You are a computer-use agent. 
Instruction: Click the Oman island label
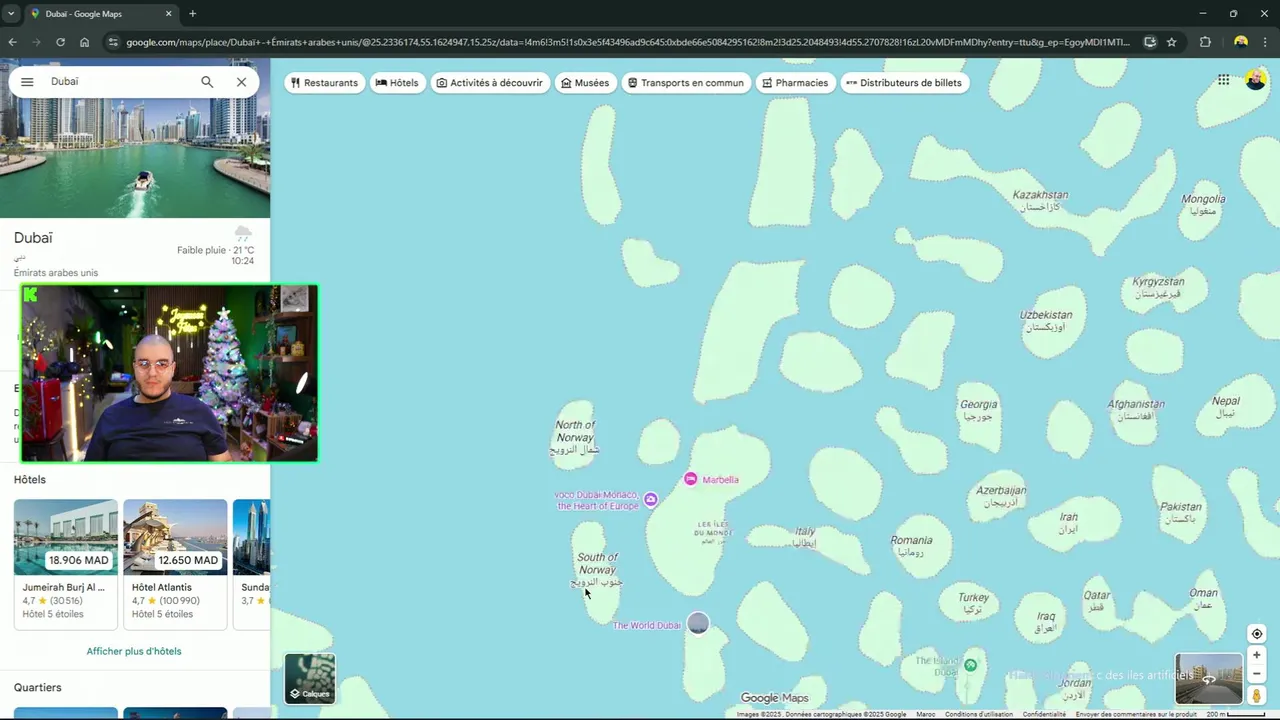(x=1203, y=598)
